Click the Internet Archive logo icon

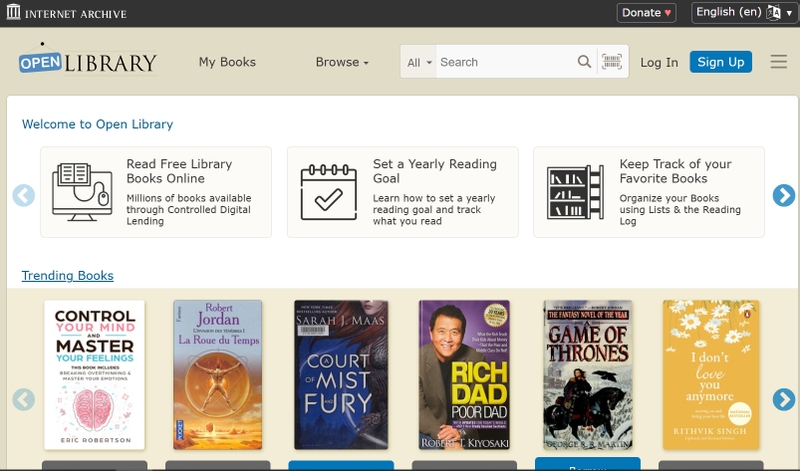(13, 12)
